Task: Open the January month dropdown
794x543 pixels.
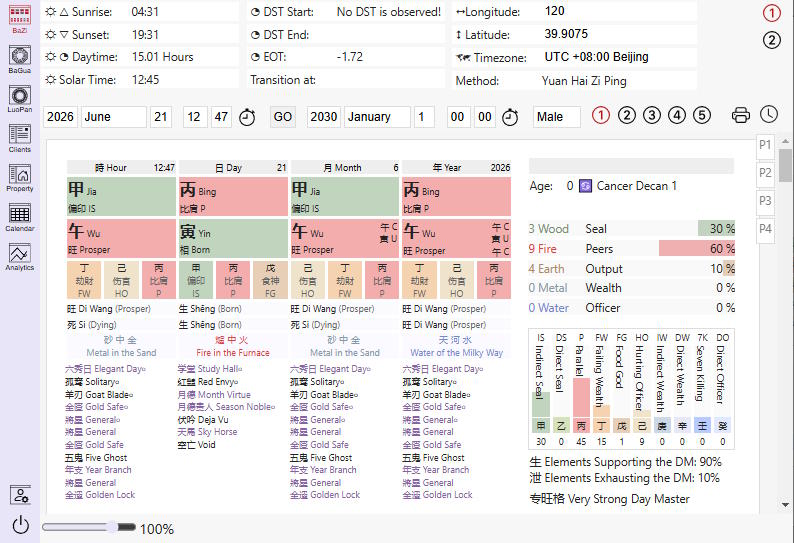Action: (x=377, y=117)
